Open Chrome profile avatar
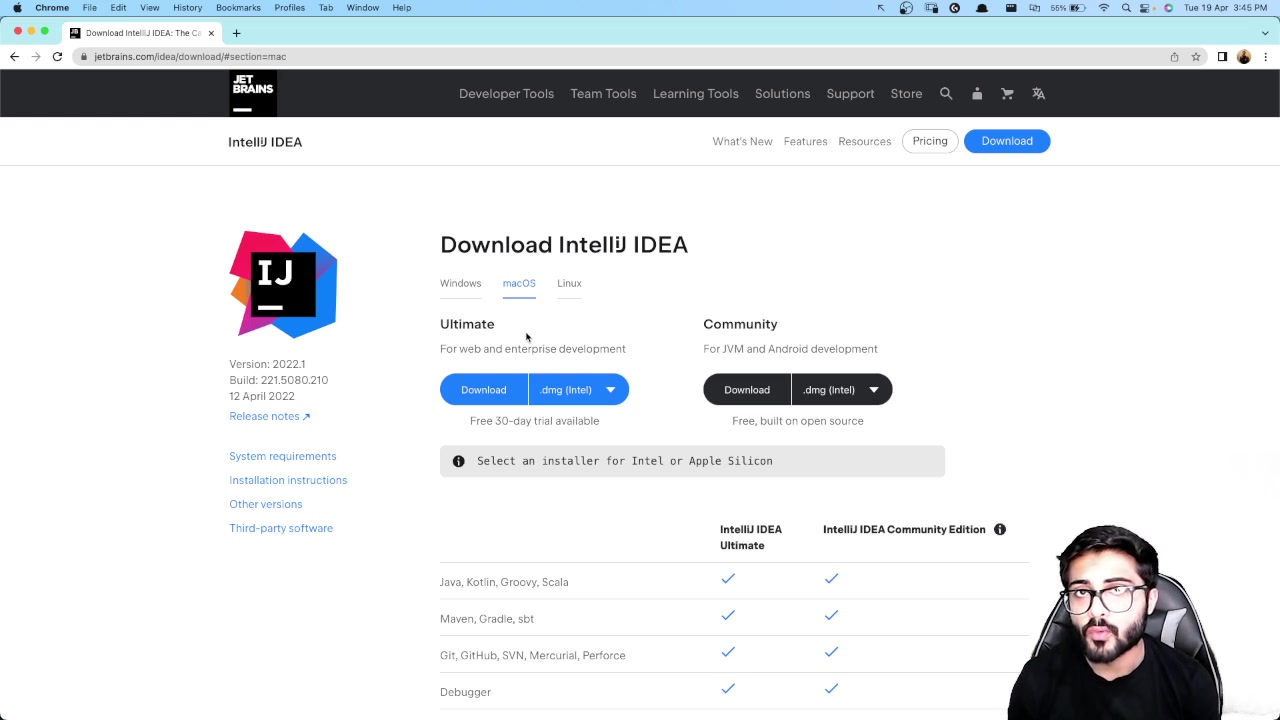Image resolution: width=1280 pixels, height=720 pixels. (x=1244, y=57)
